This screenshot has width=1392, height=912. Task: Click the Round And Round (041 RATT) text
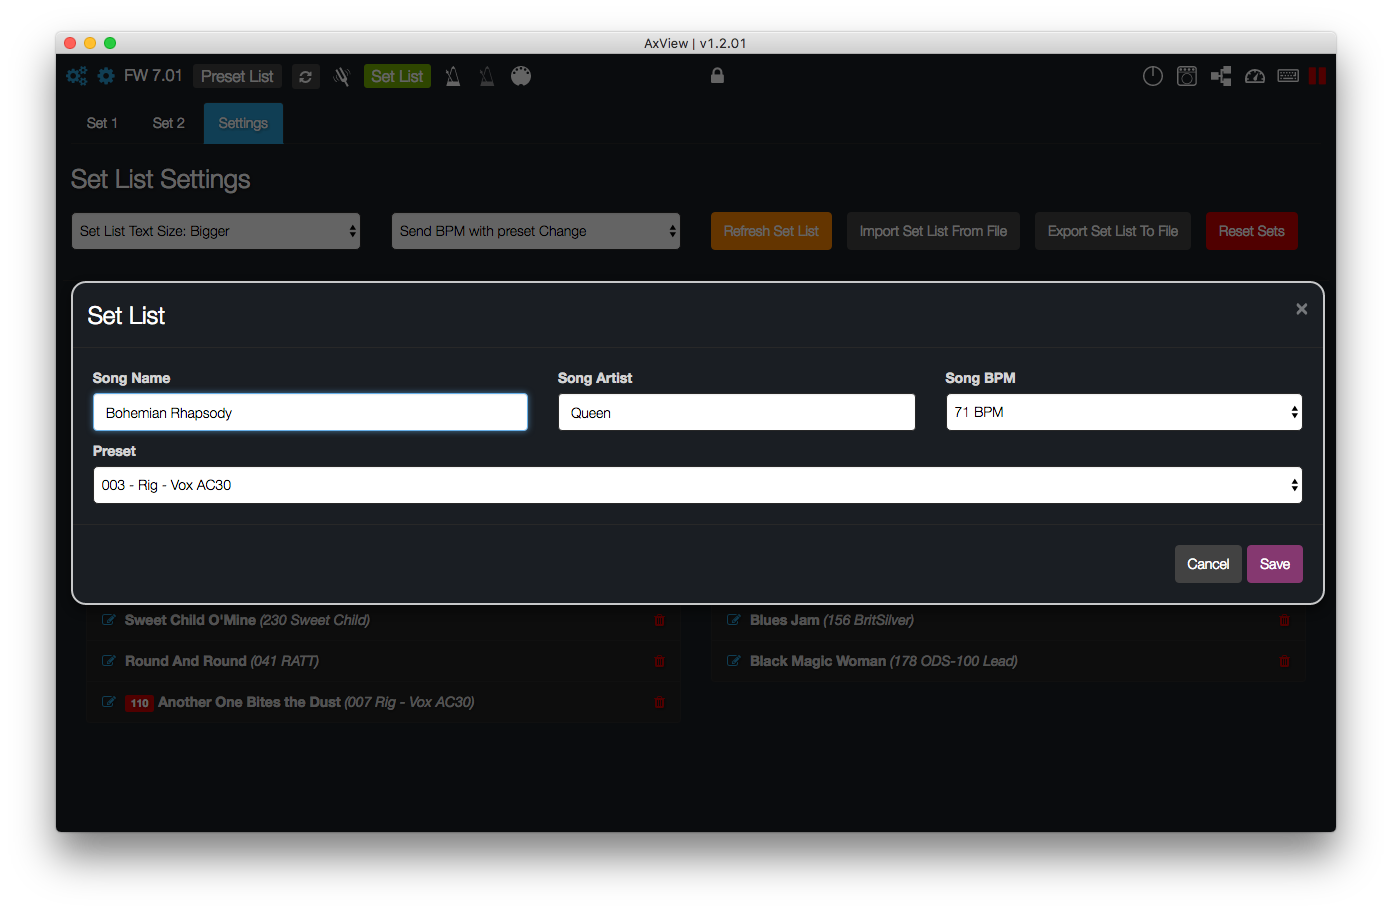222,661
